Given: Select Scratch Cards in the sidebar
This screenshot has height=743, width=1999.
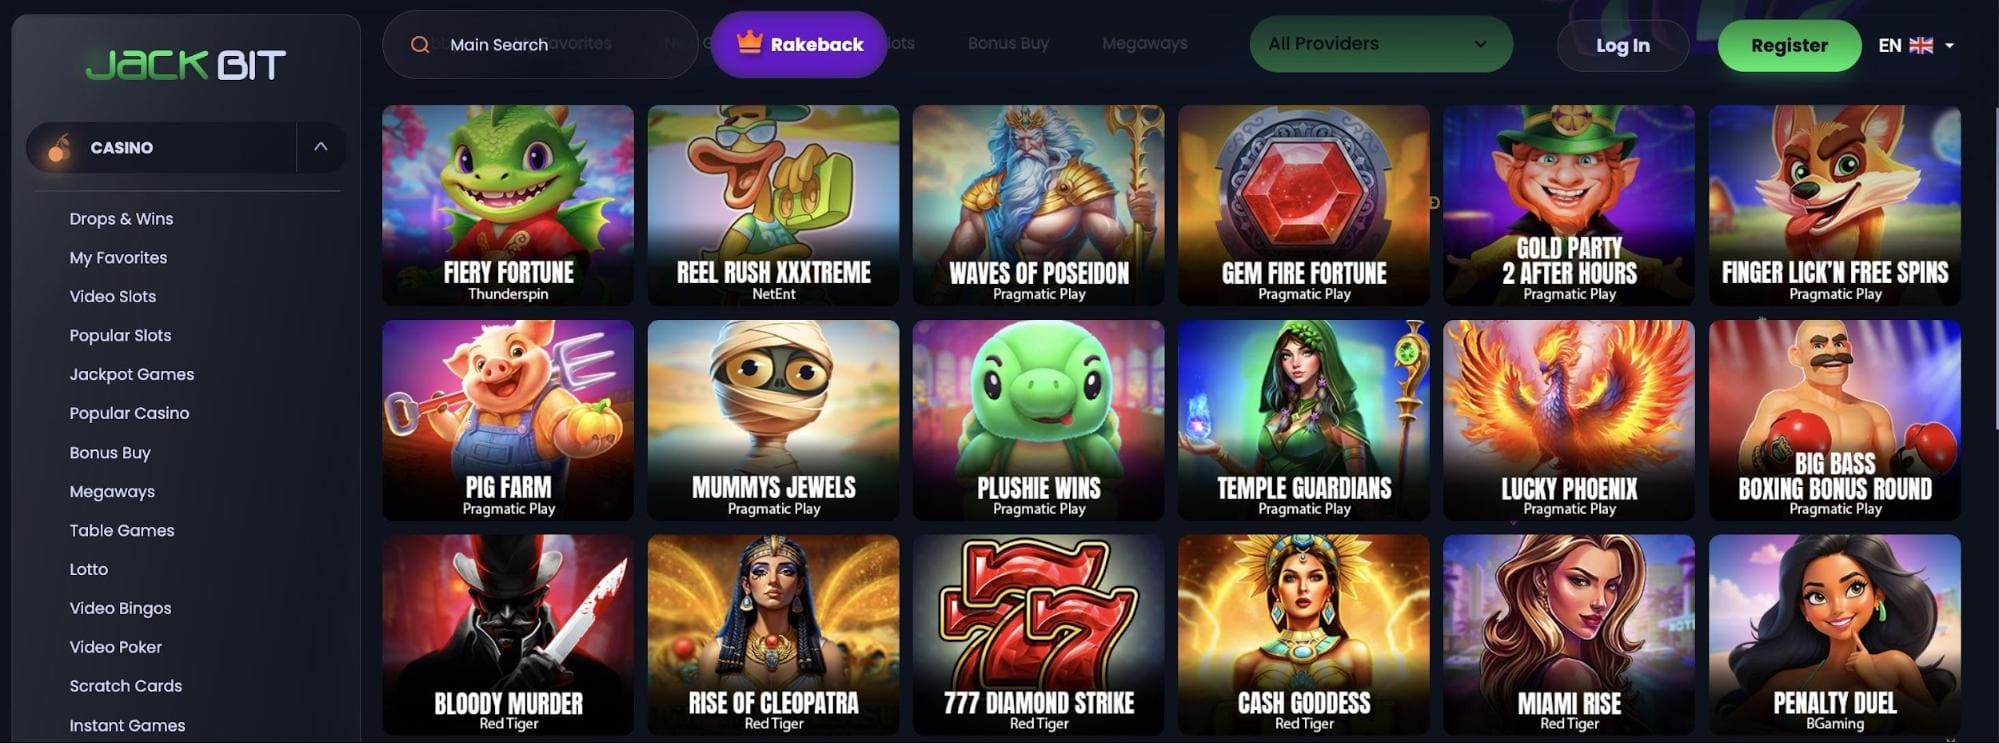Looking at the screenshot, I should pyautogui.click(x=126, y=686).
